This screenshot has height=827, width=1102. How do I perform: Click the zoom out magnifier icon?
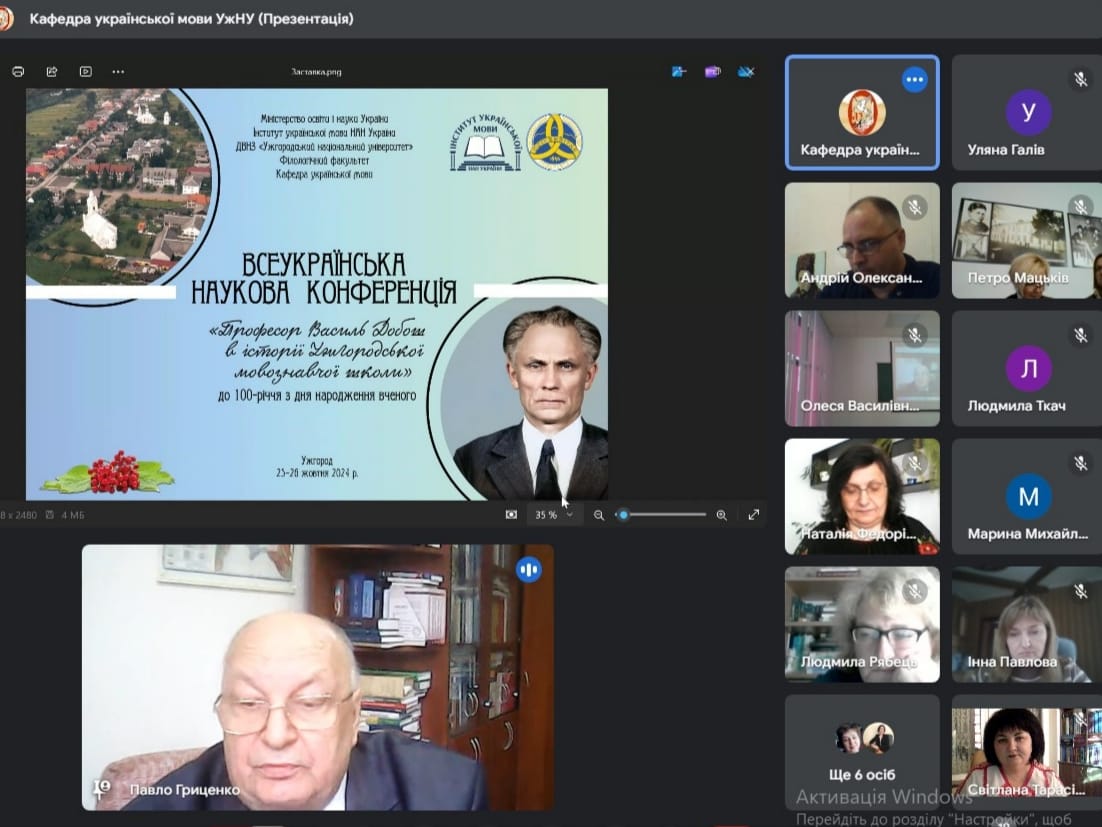(x=599, y=515)
